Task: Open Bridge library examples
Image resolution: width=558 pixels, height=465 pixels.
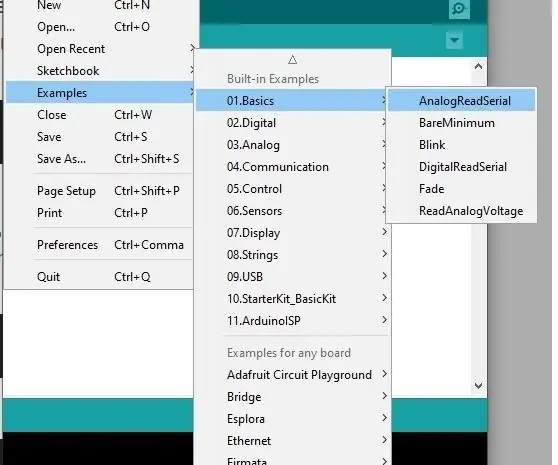Action: [x=292, y=397]
